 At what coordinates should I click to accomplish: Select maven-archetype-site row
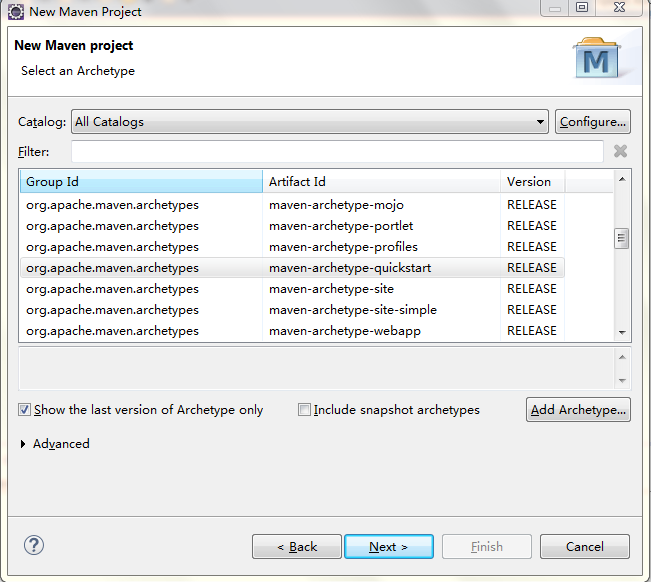click(x=292, y=289)
